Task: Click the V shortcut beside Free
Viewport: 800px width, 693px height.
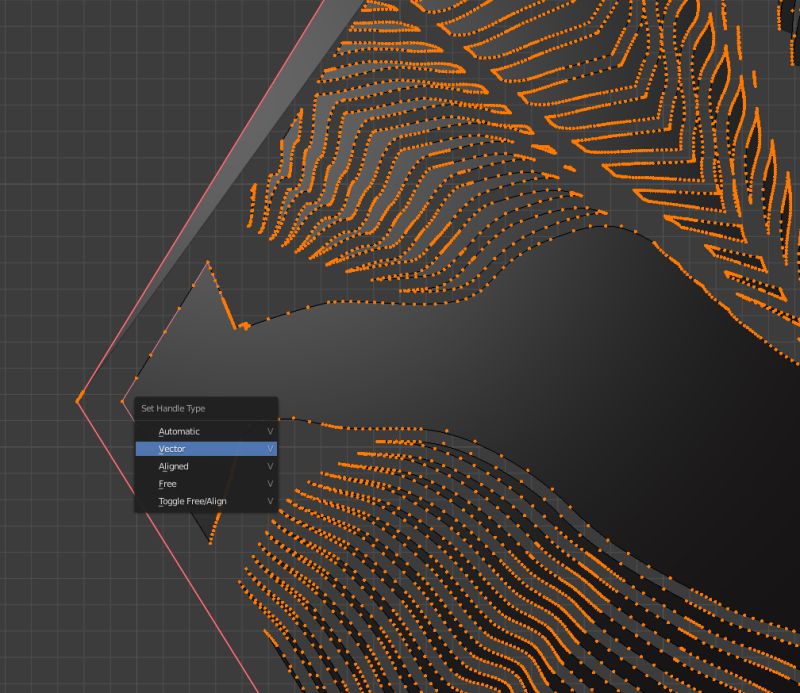Action: [268, 483]
